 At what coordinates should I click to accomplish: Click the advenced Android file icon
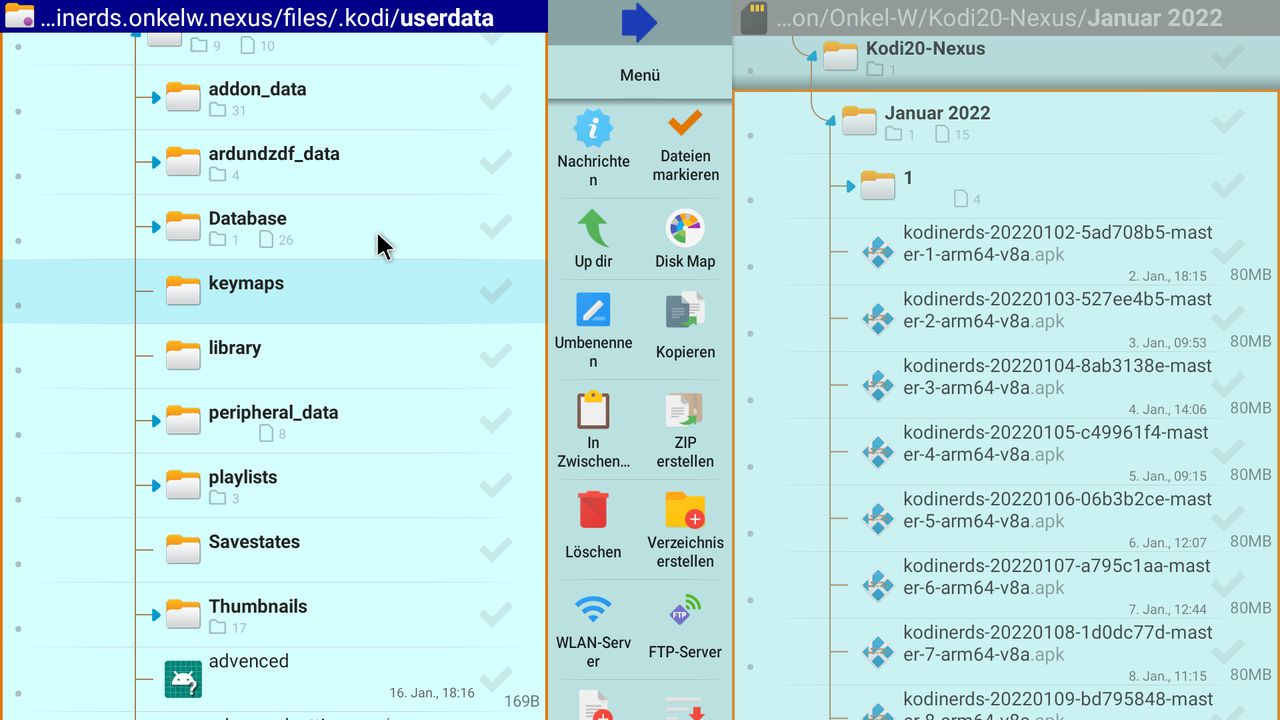point(183,680)
